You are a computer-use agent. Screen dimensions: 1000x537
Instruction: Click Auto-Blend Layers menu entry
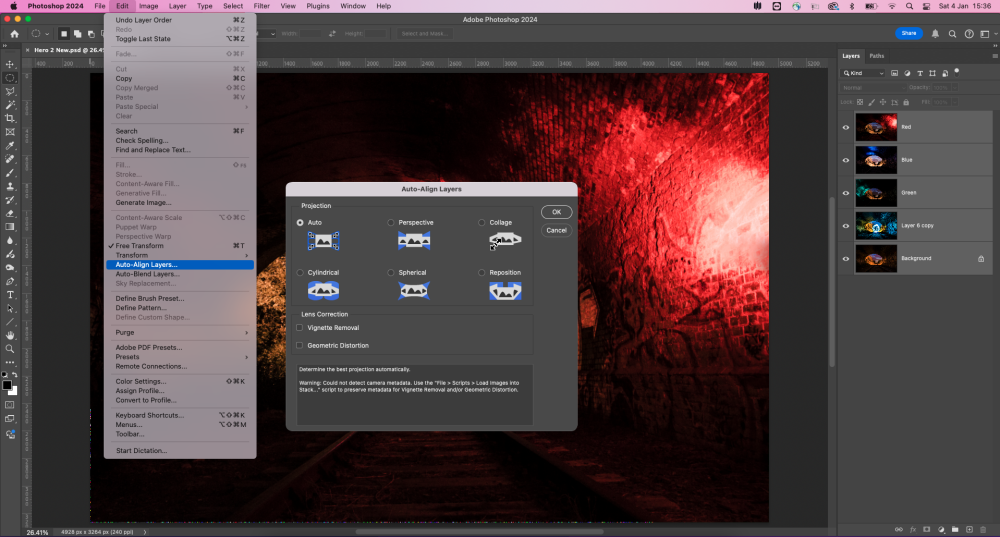(147, 273)
